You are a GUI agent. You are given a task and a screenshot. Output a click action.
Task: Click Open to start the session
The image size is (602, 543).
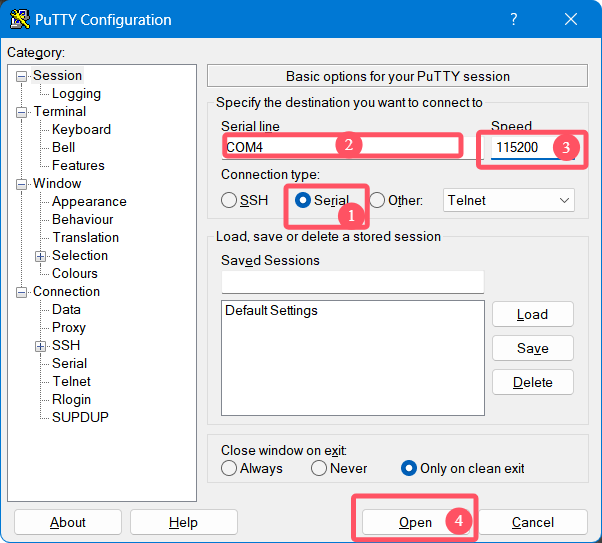tap(416, 522)
